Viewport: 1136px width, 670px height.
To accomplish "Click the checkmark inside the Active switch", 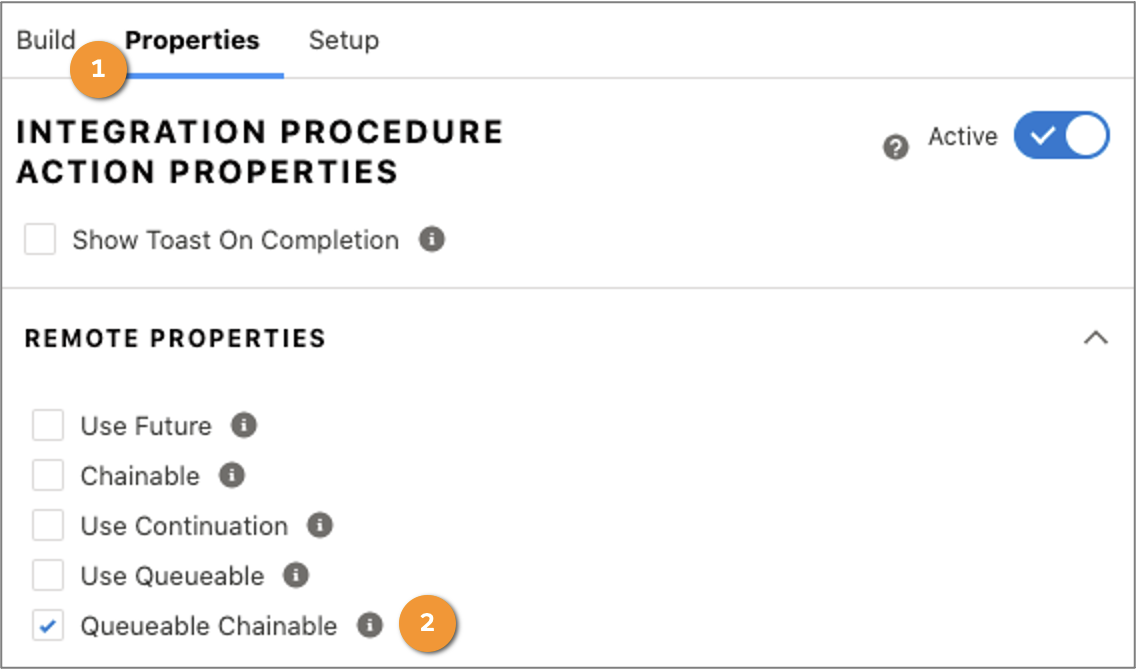I will click(1040, 135).
